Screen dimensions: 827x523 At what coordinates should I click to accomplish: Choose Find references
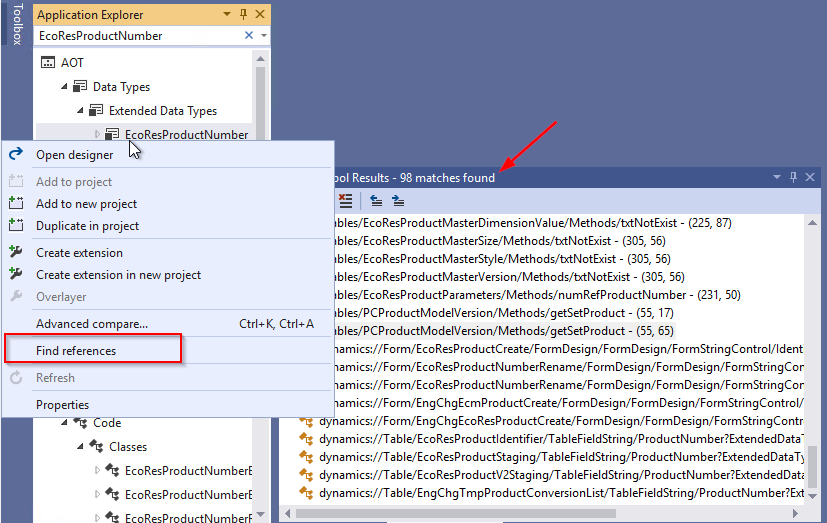76,351
